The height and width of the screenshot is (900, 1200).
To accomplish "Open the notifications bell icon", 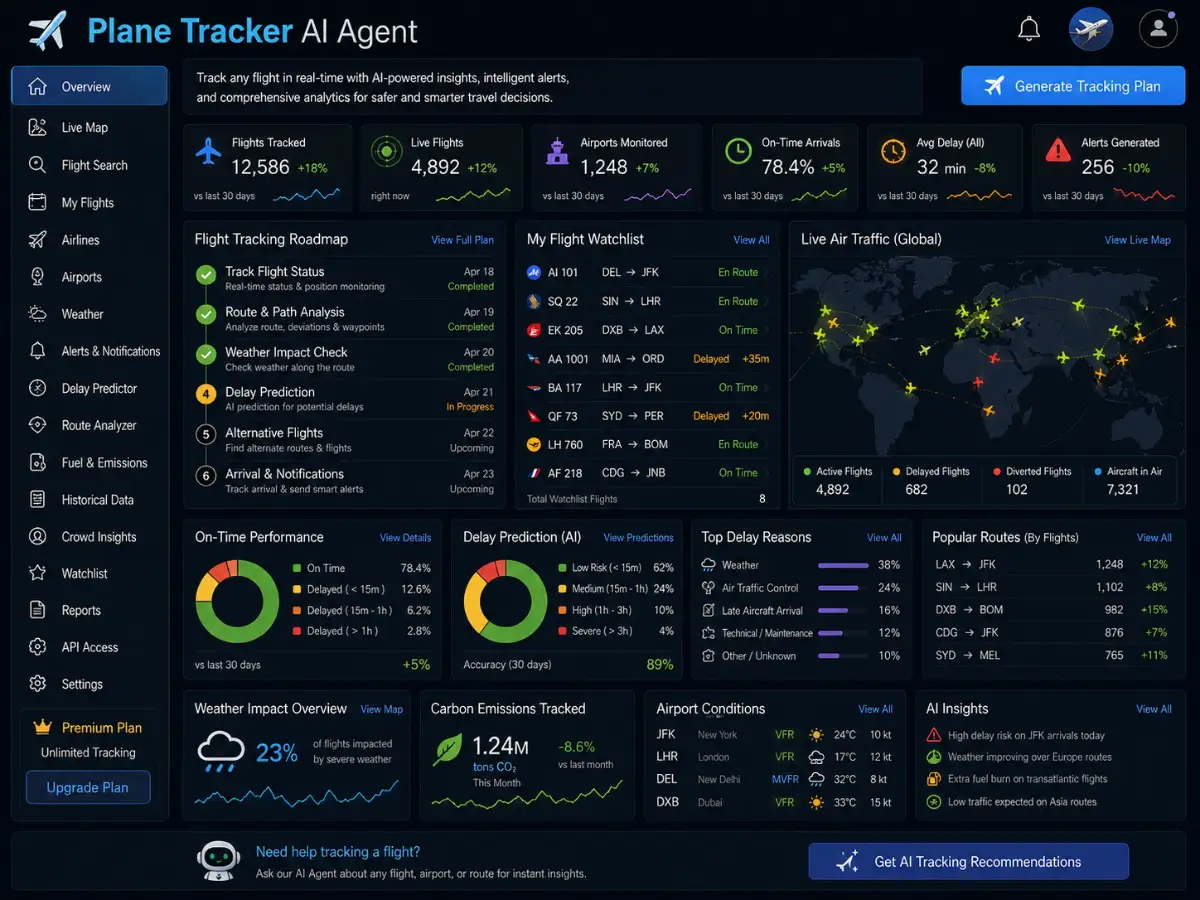I will [x=1029, y=29].
